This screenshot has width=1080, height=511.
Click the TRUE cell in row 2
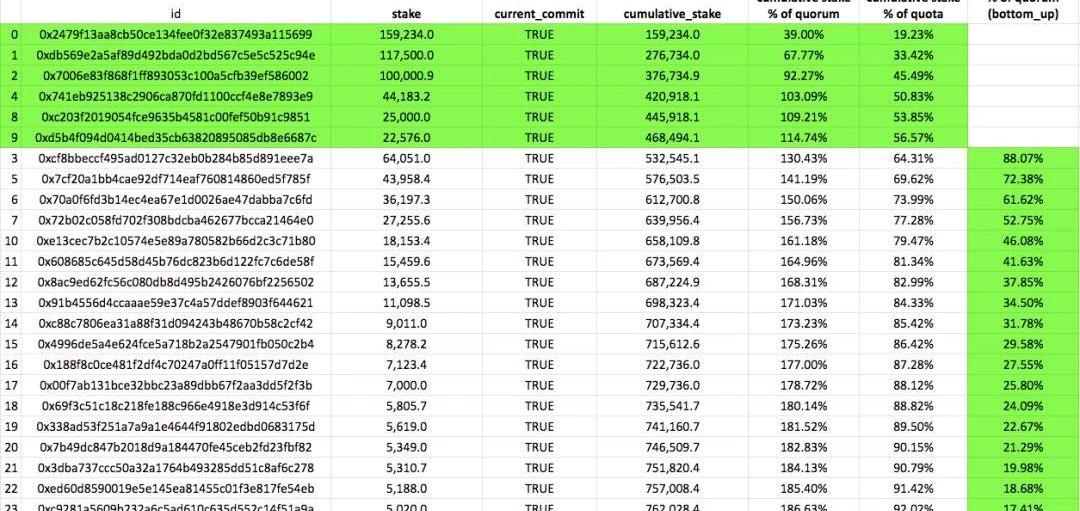click(x=538, y=76)
